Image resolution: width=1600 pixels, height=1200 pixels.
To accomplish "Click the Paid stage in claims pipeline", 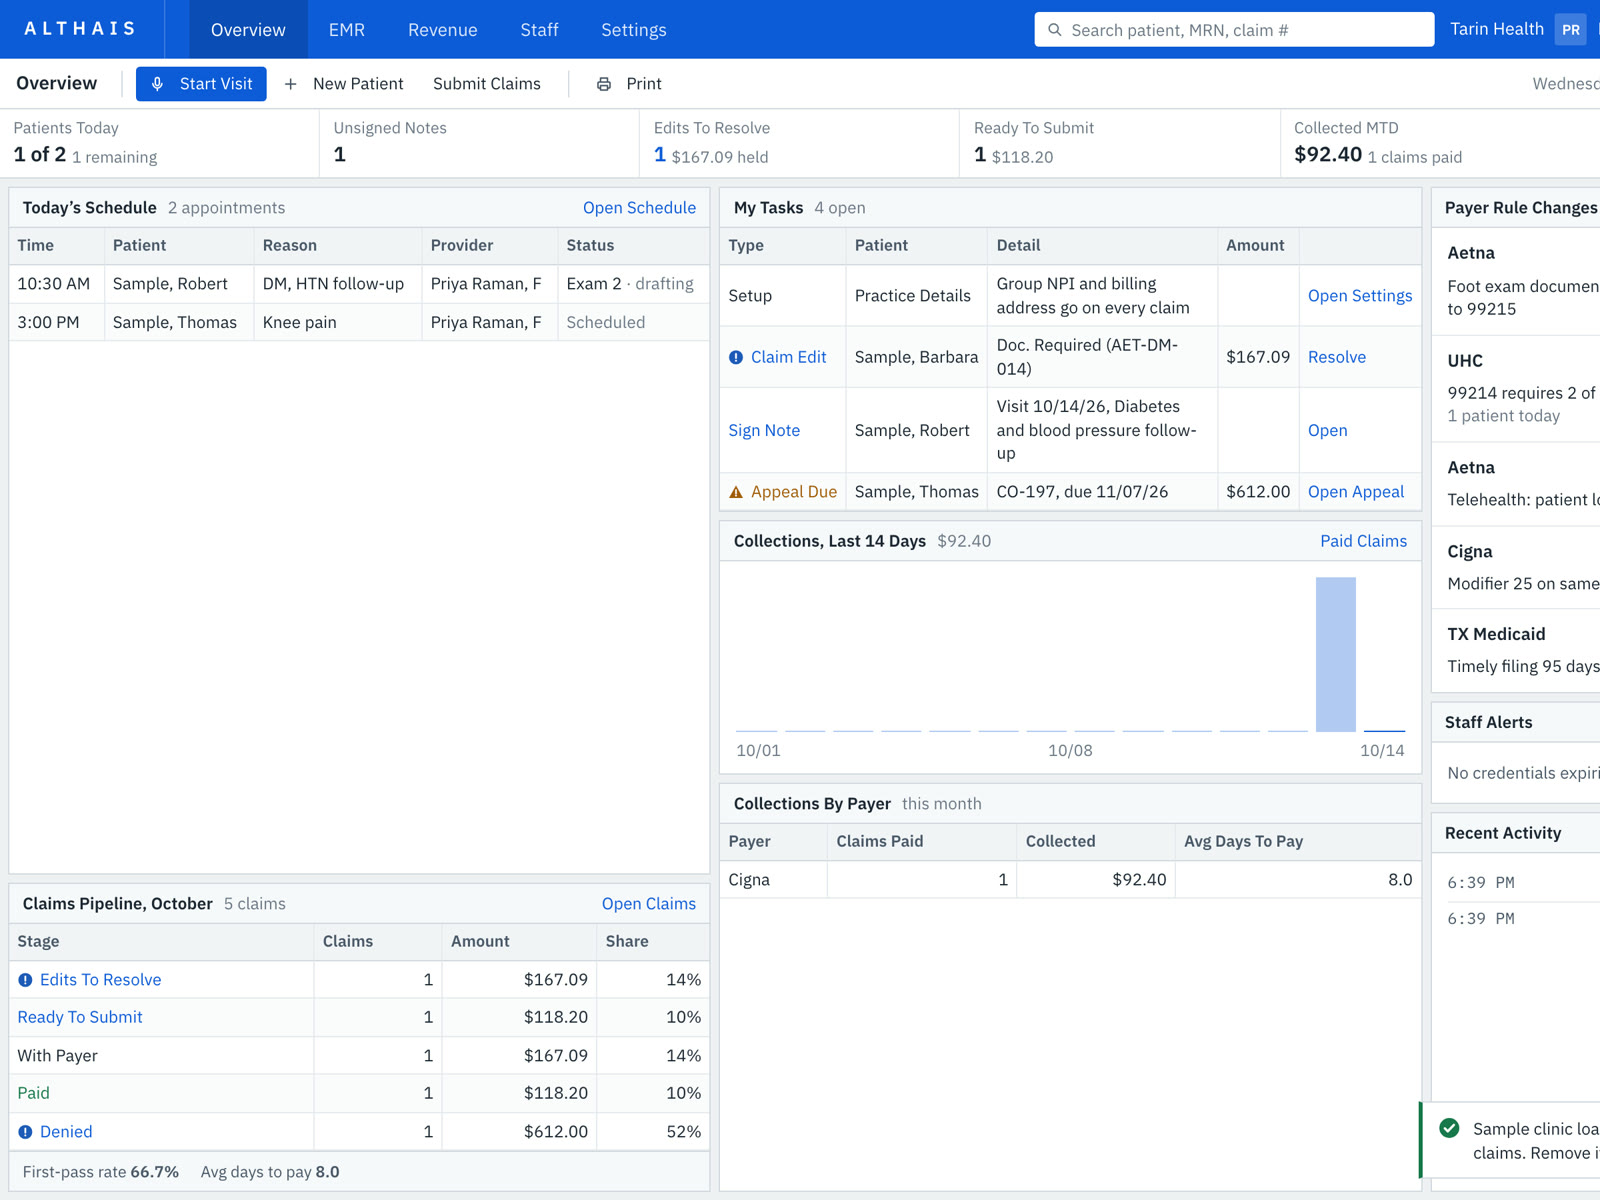I will [33, 1093].
